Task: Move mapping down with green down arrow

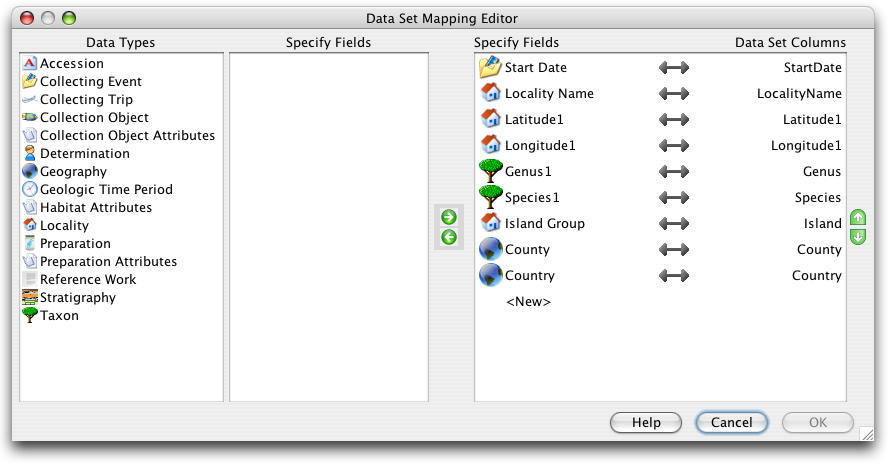Action: click(x=858, y=237)
